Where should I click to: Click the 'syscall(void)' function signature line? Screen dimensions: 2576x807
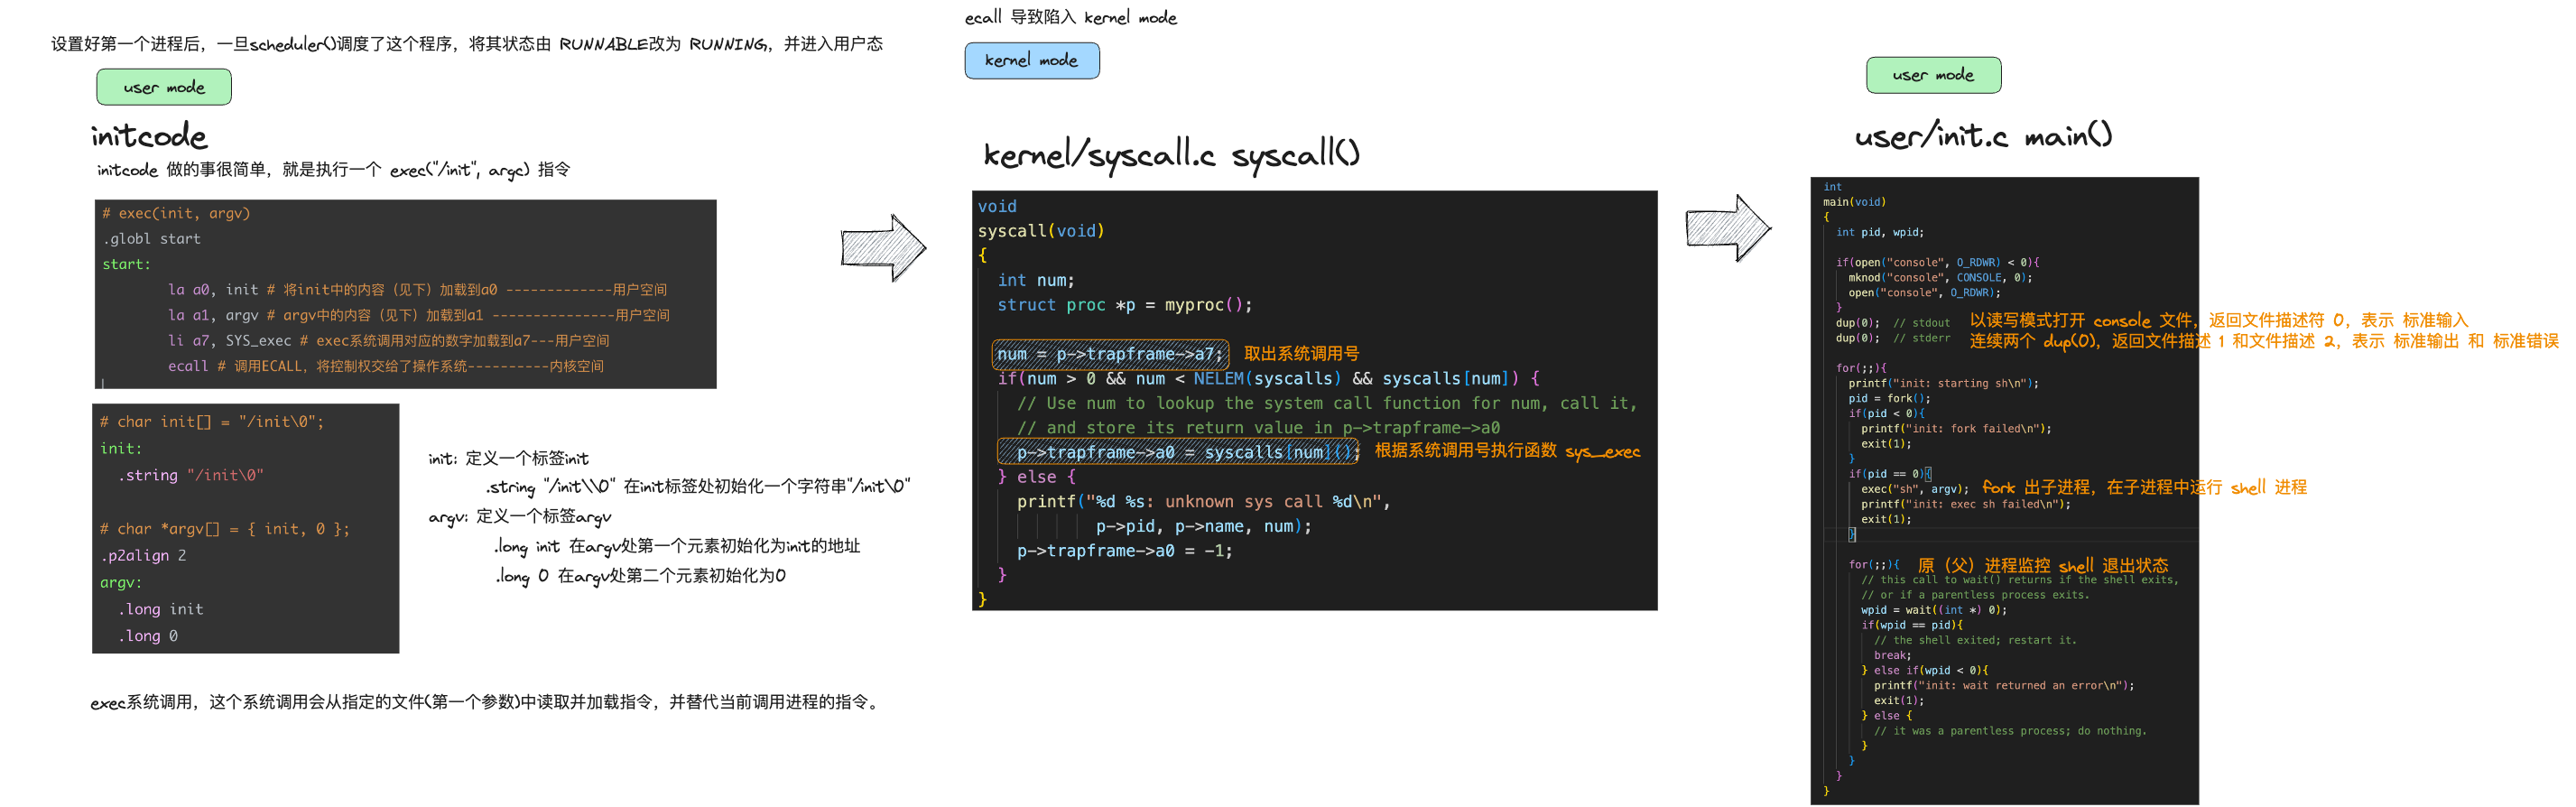1040,231
